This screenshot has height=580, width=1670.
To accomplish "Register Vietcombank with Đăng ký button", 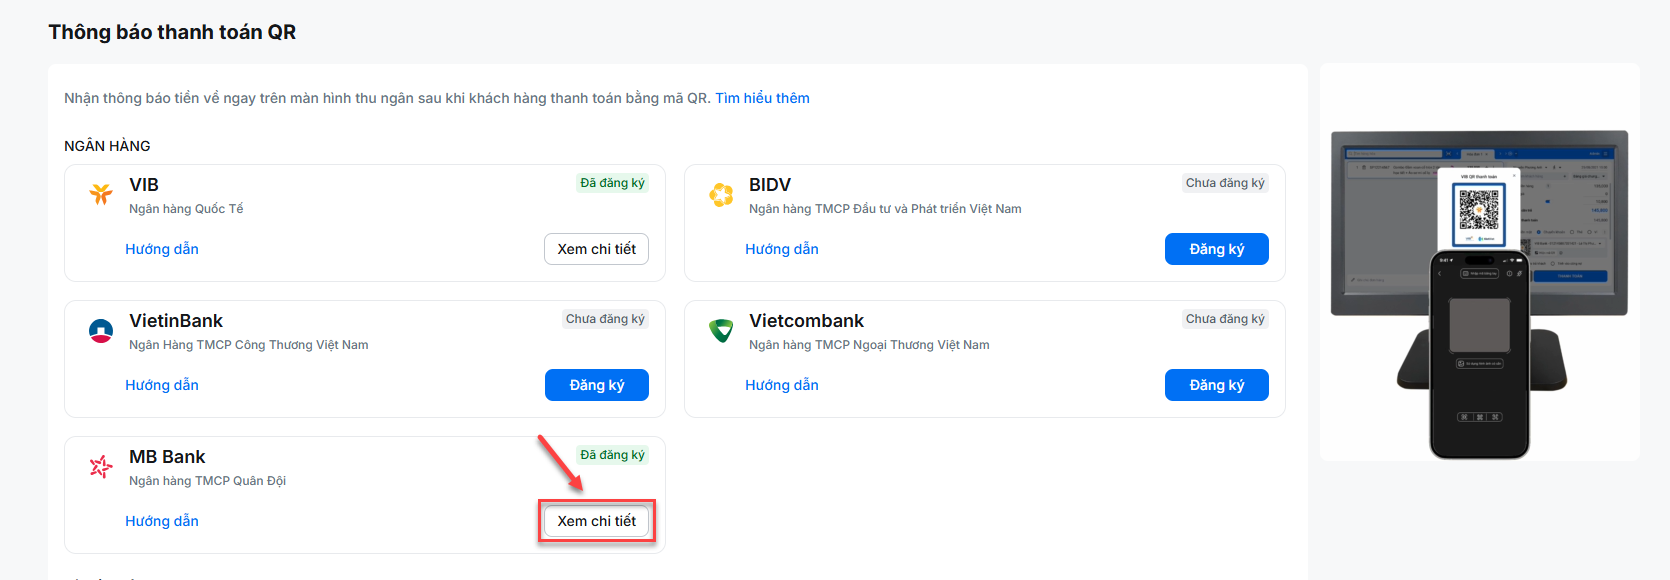I will [1217, 385].
